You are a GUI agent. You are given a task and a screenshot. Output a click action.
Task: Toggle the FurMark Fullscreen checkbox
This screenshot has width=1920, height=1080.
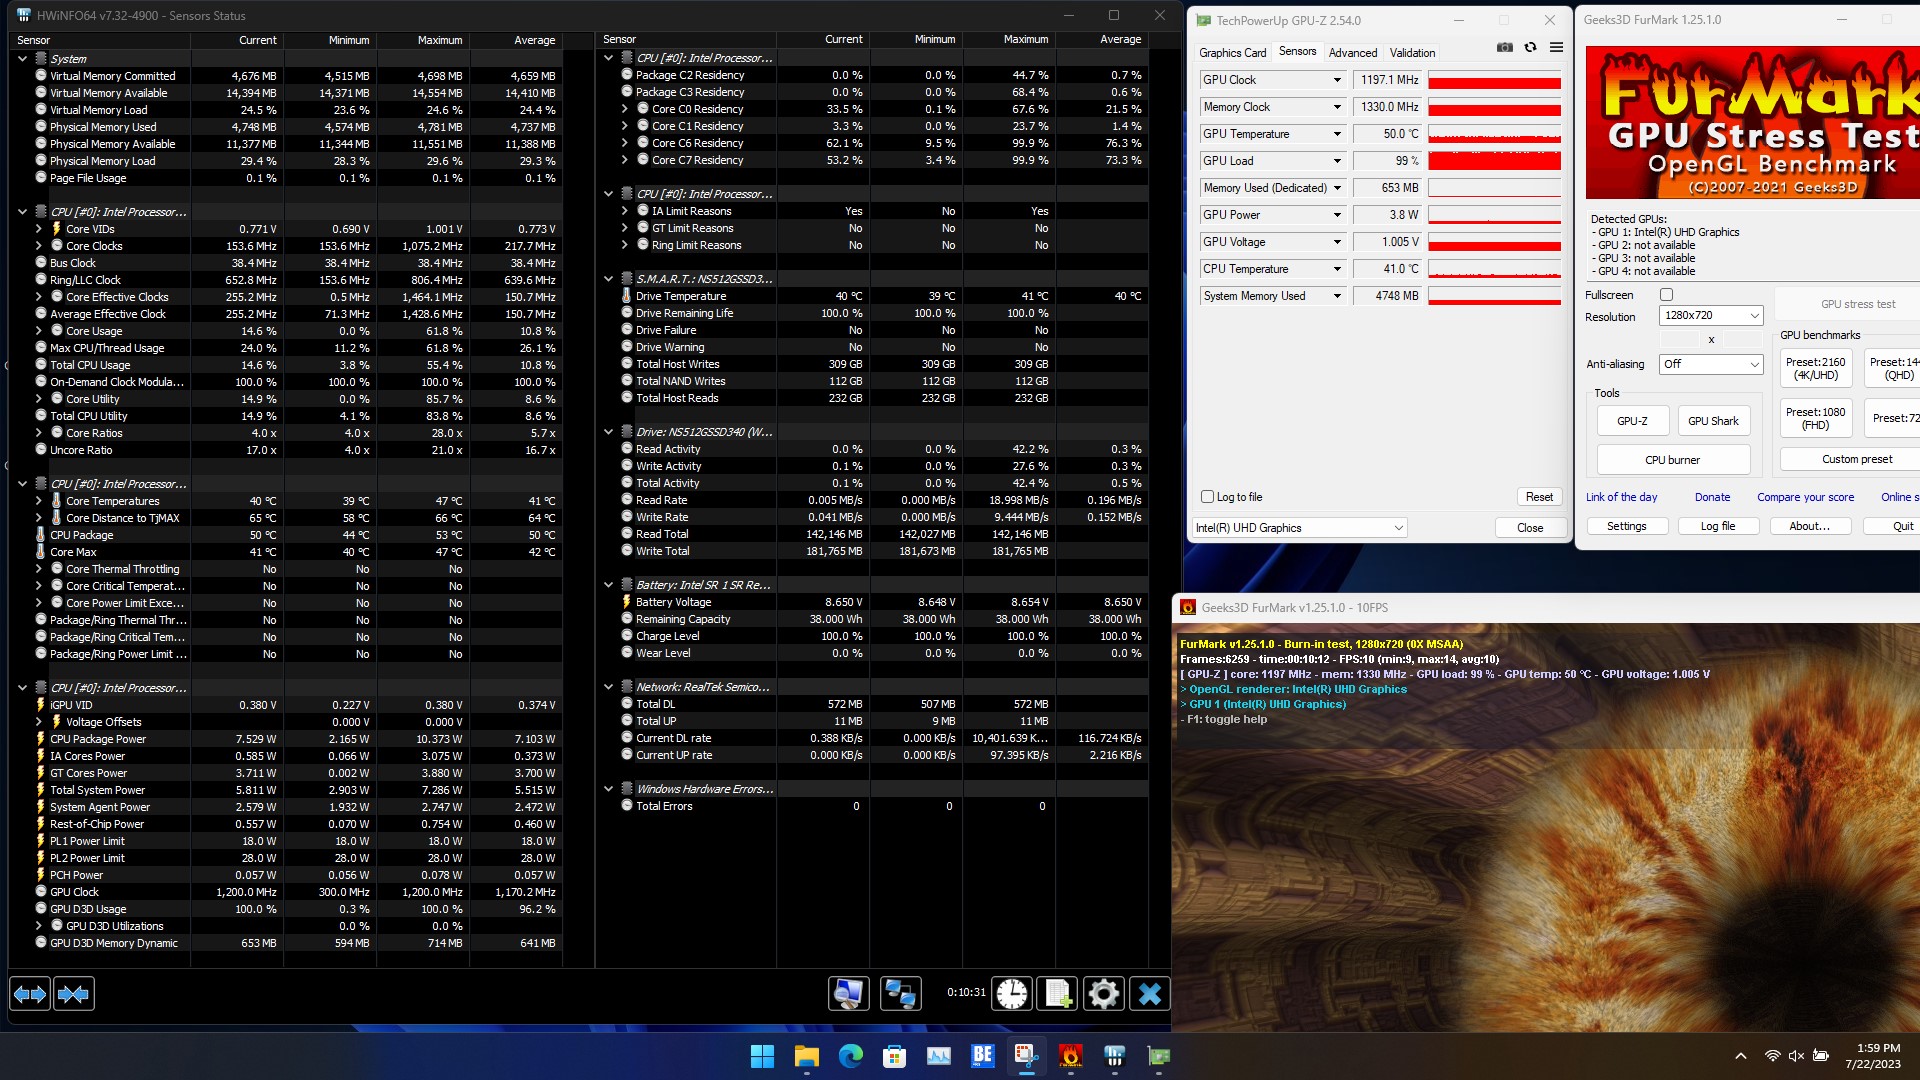pos(1666,295)
